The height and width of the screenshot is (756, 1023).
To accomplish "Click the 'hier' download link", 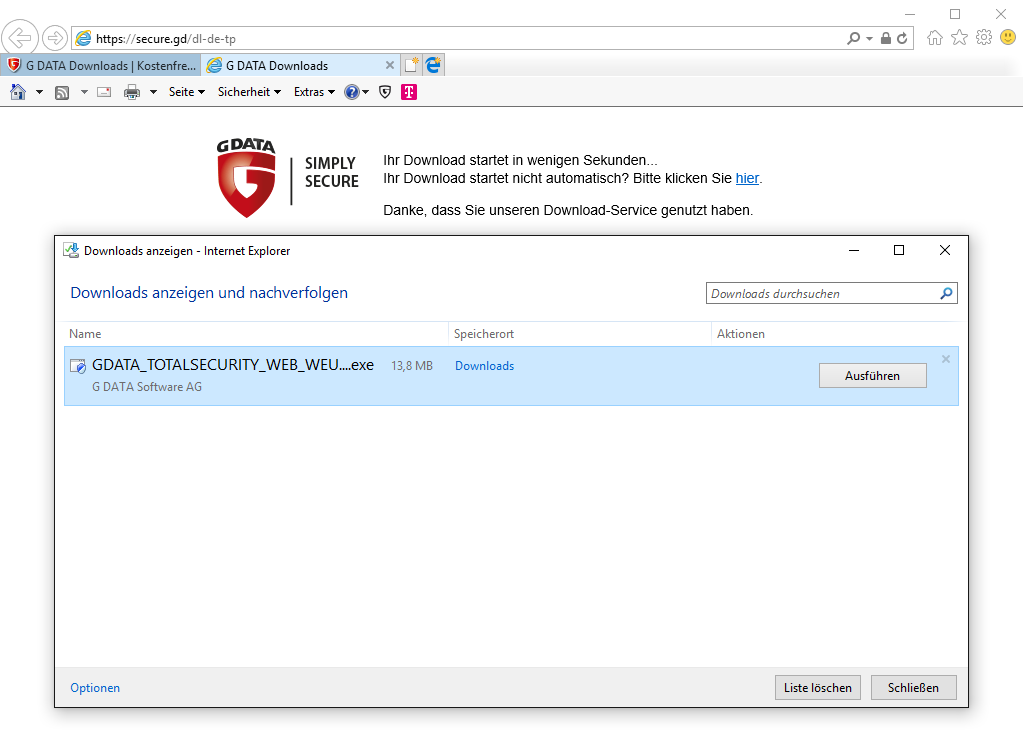I will pos(747,178).
